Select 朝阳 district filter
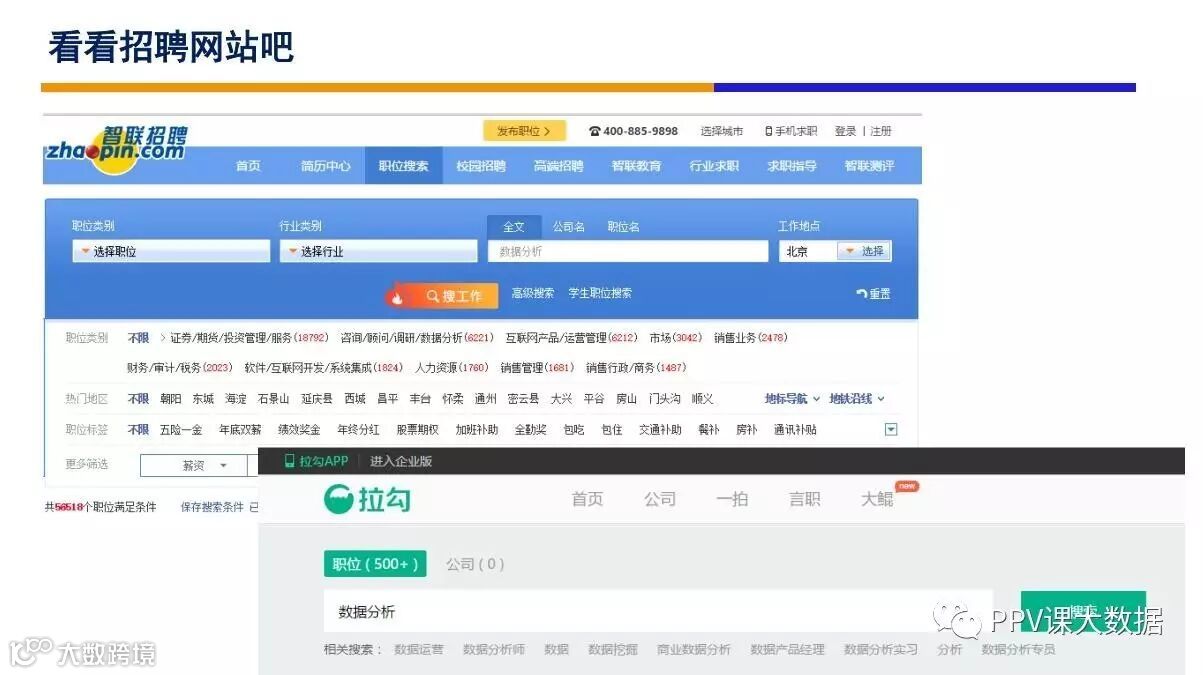This screenshot has width=1203, height=675. pyautogui.click(x=171, y=399)
